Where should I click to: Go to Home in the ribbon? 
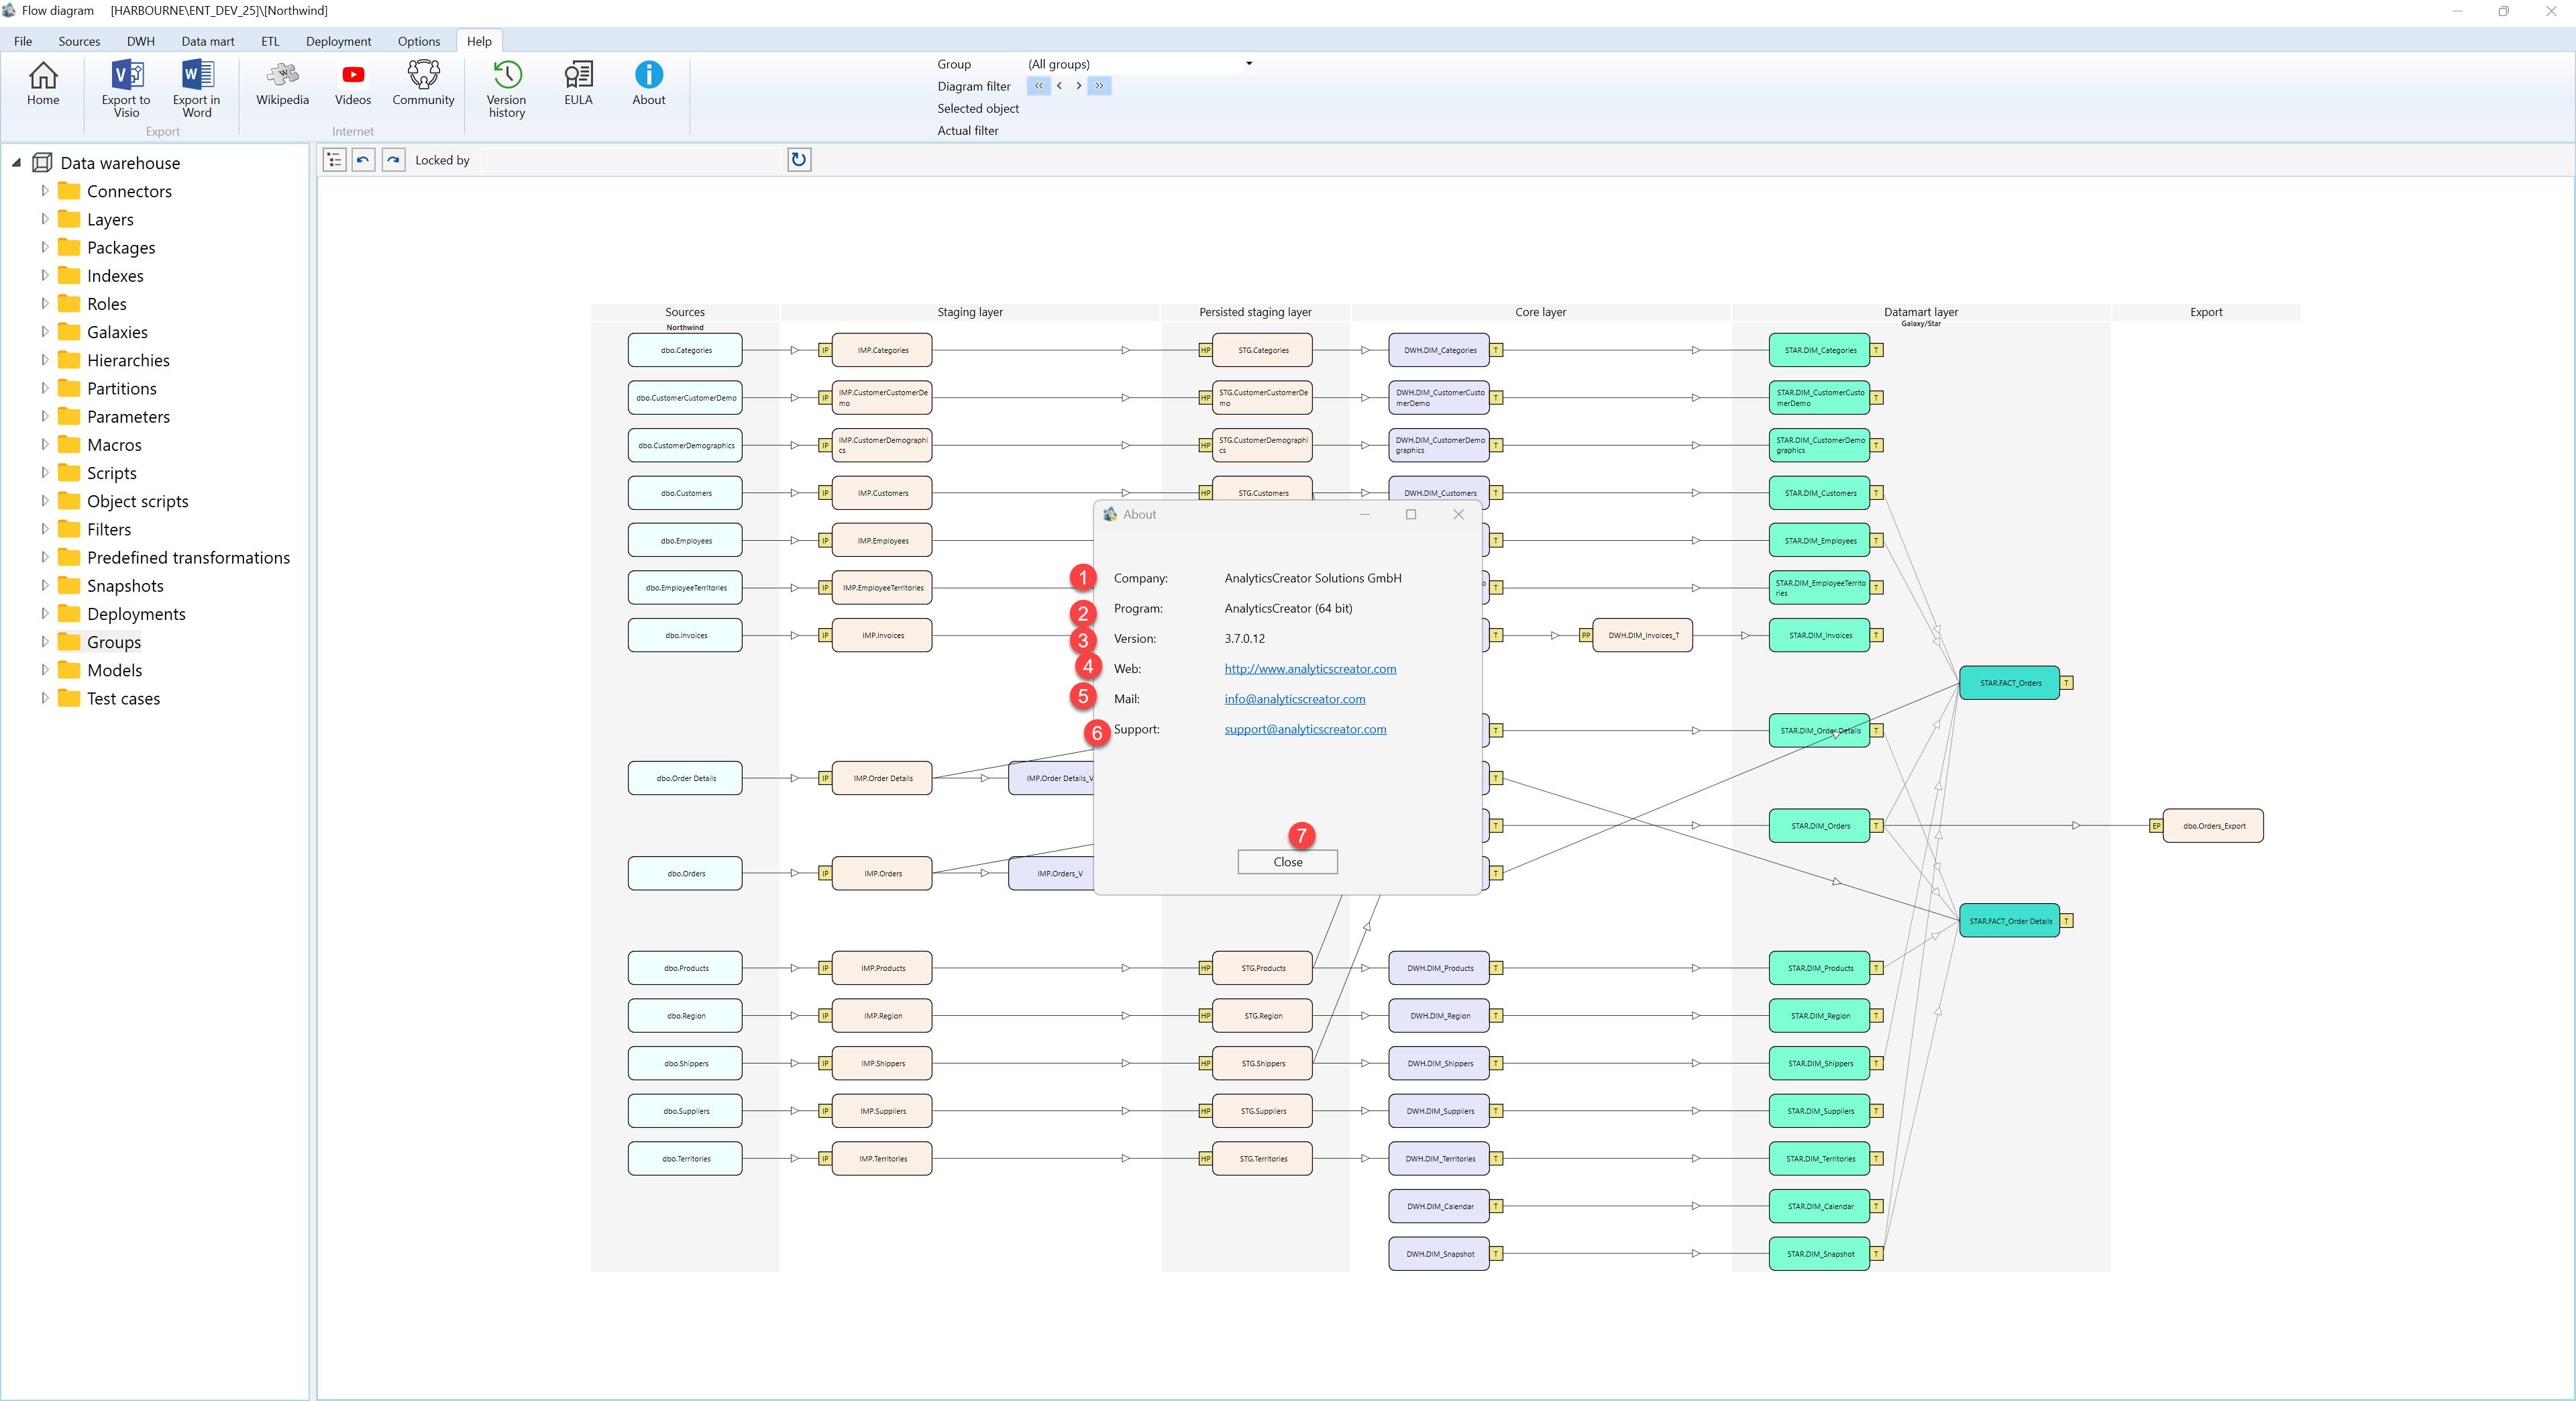click(43, 83)
